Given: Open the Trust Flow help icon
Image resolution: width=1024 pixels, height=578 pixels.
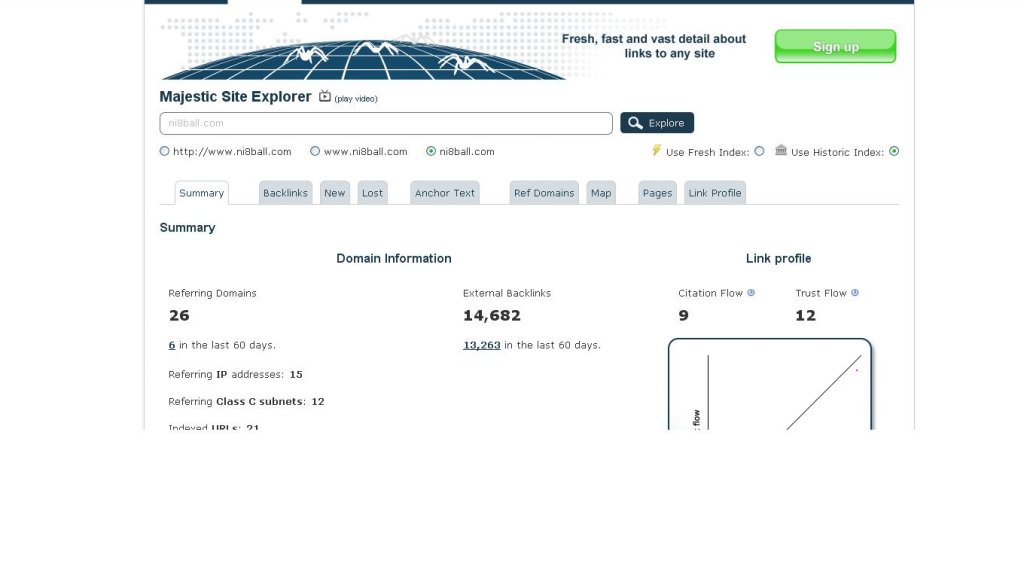Looking at the screenshot, I should pyautogui.click(x=855, y=293).
